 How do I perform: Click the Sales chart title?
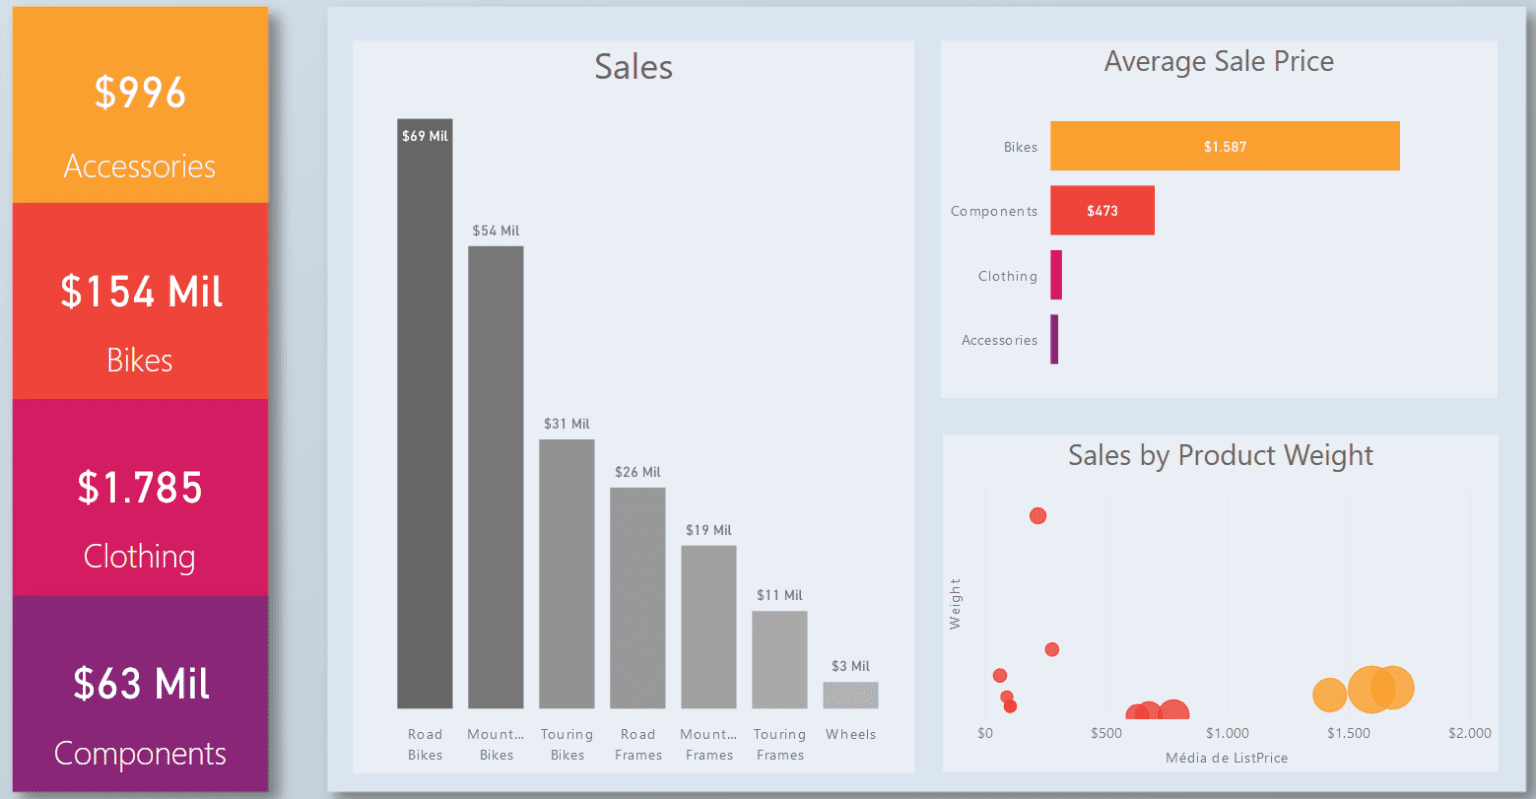(x=632, y=66)
